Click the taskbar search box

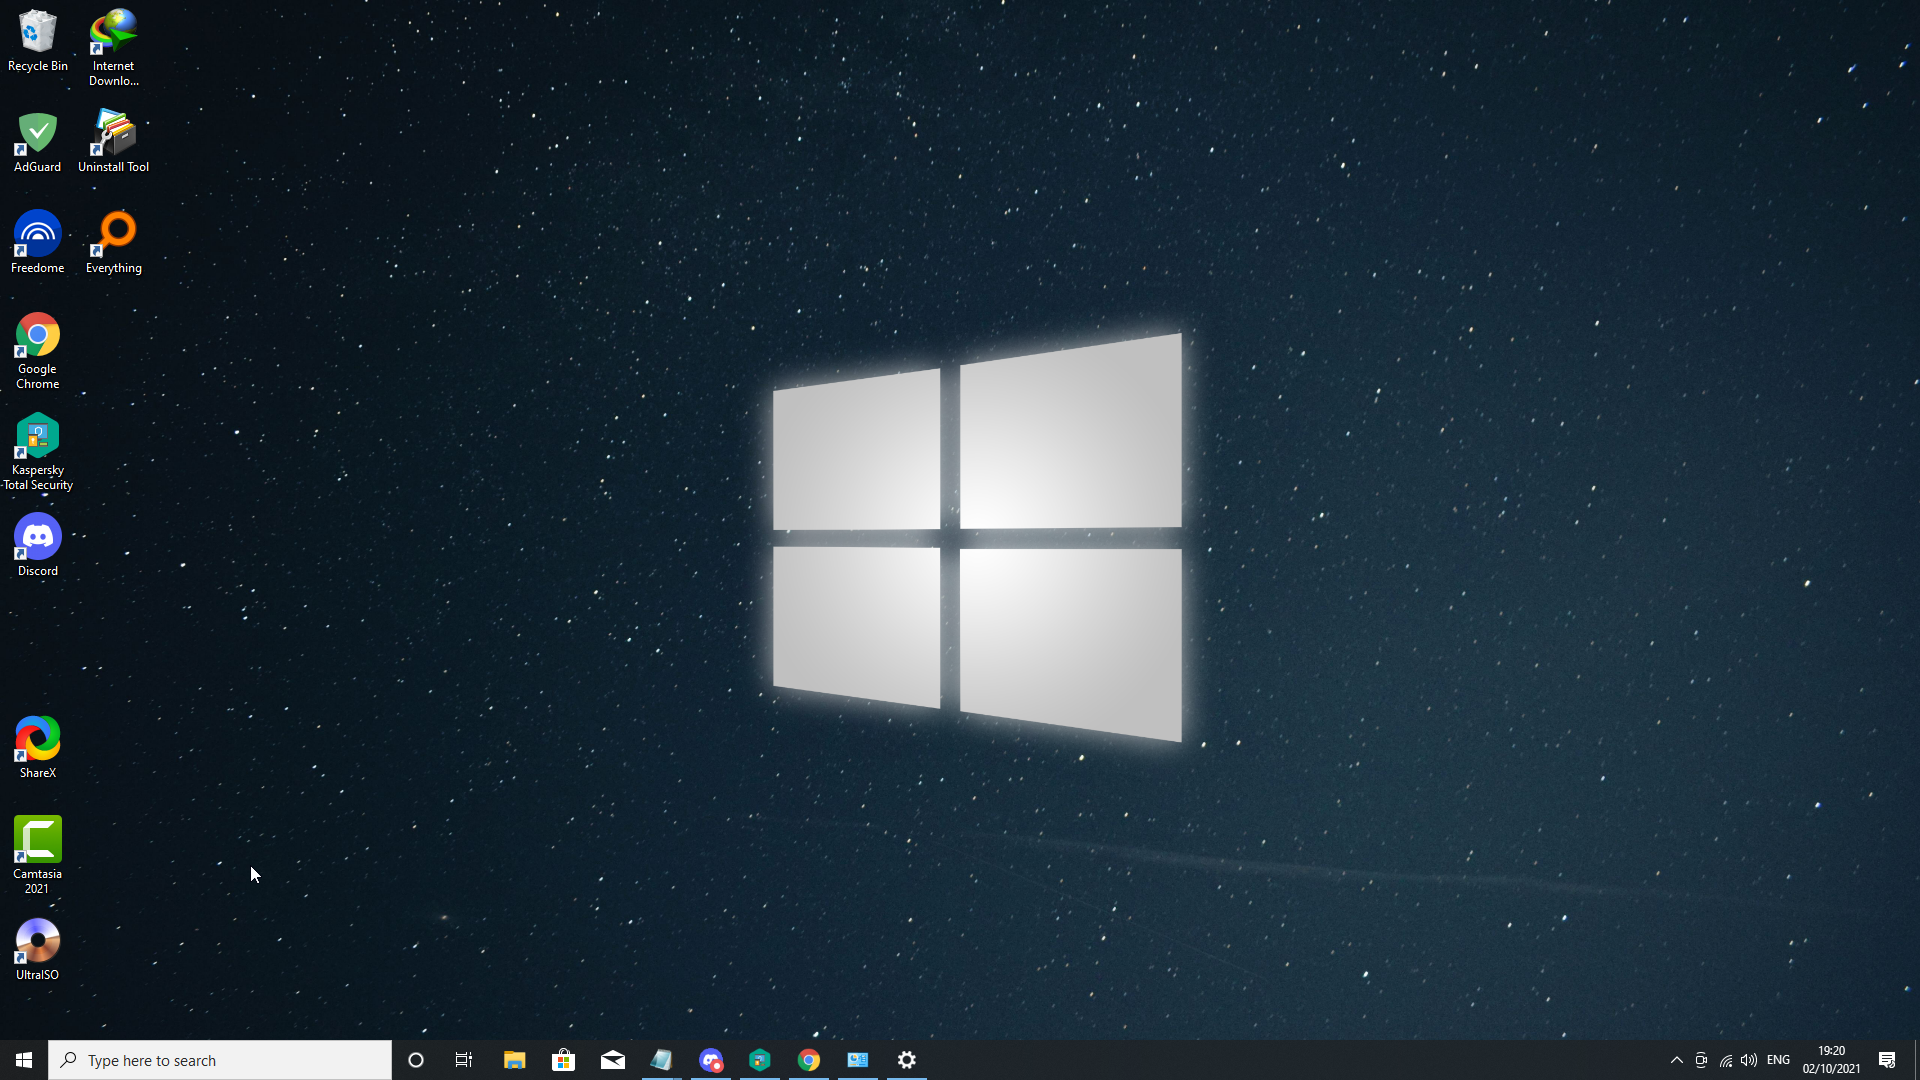[x=220, y=1060]
